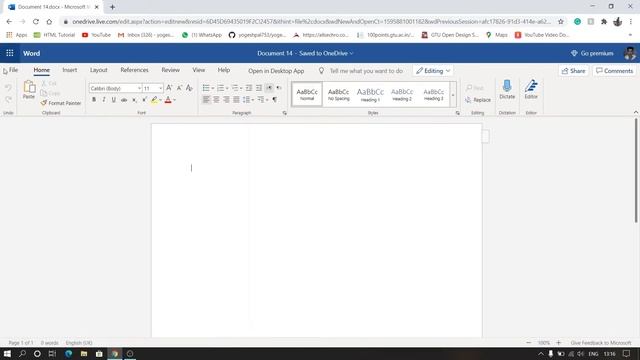640x360 pixels.
Task: Switch to the Insert tab
Action: [69, 70]
